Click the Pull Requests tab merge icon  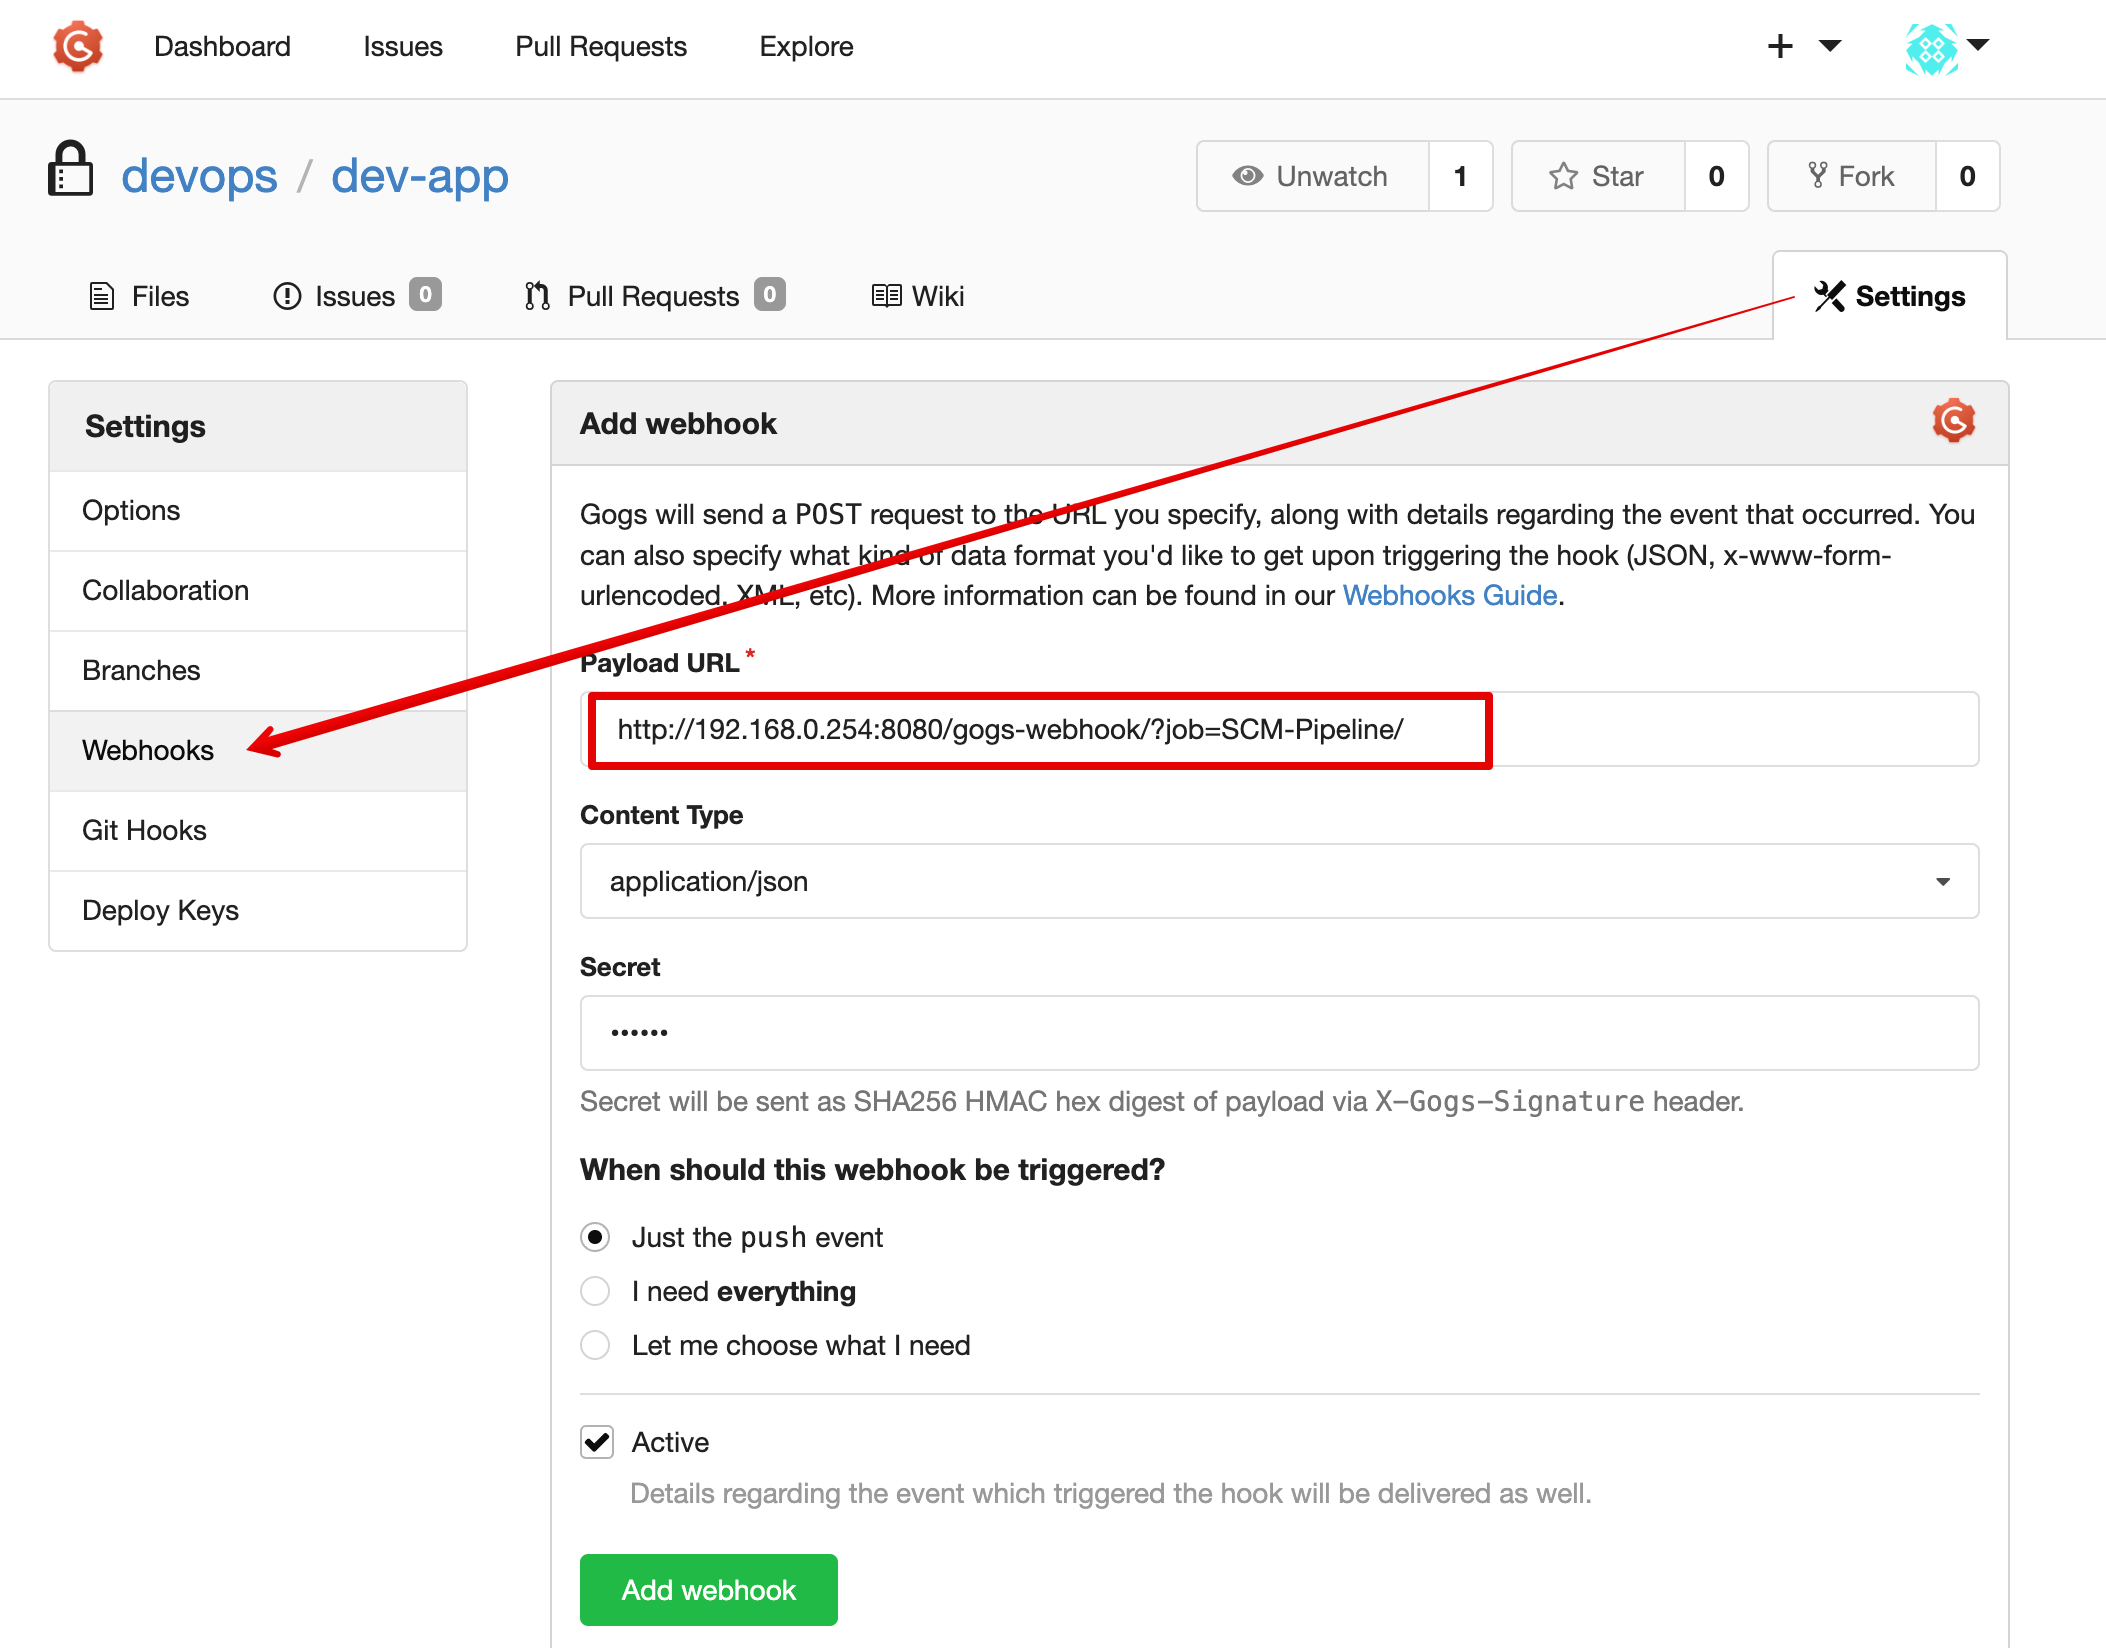537,296
